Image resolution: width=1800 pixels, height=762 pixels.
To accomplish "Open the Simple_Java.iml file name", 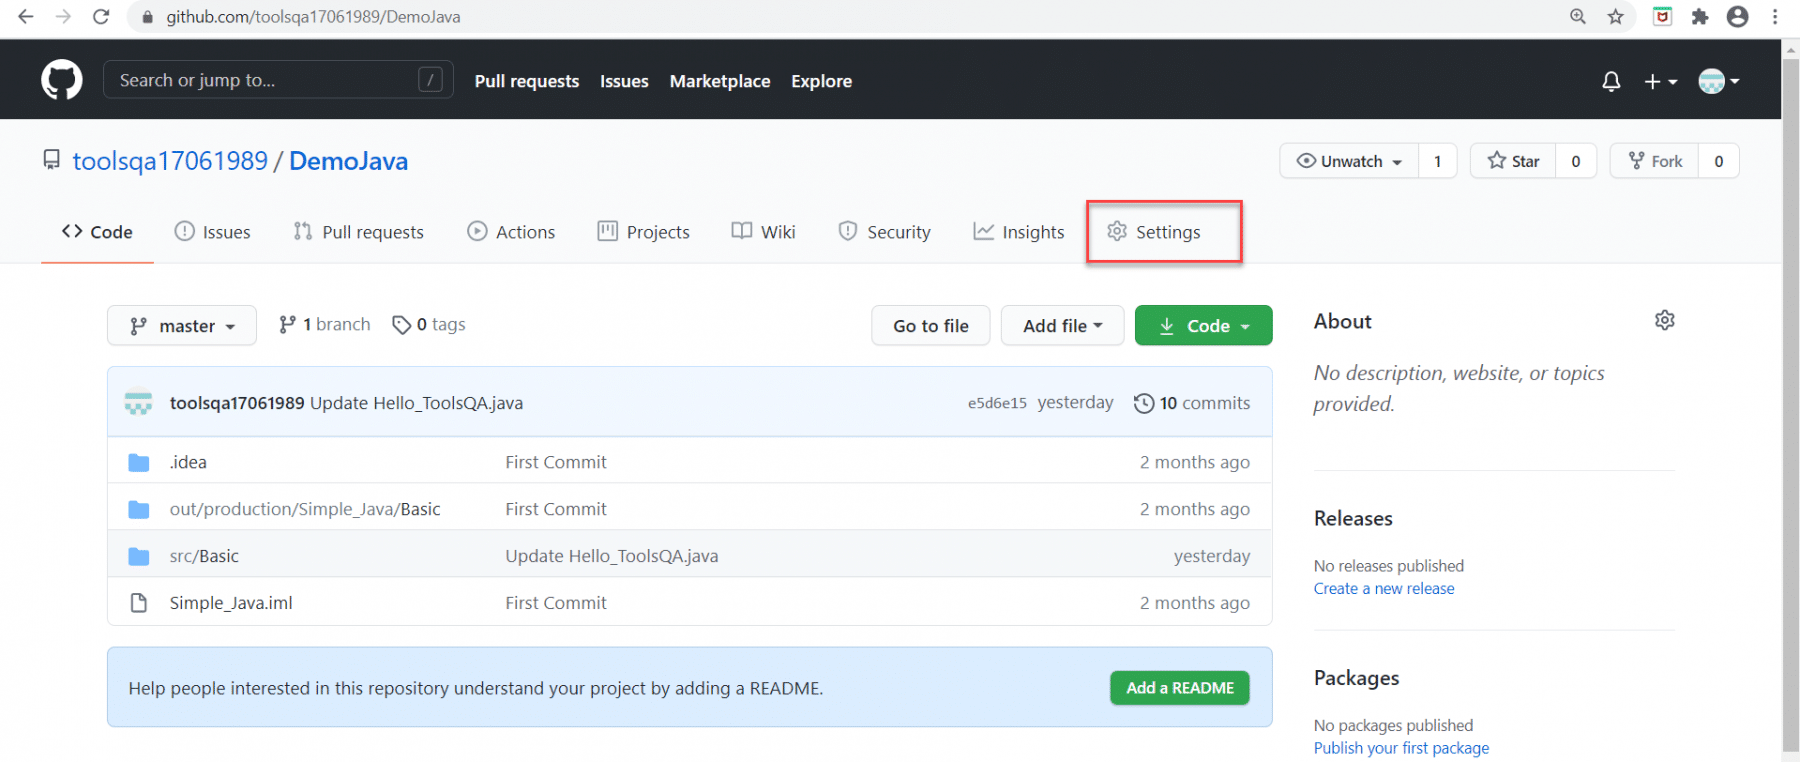I will (231, 603).
